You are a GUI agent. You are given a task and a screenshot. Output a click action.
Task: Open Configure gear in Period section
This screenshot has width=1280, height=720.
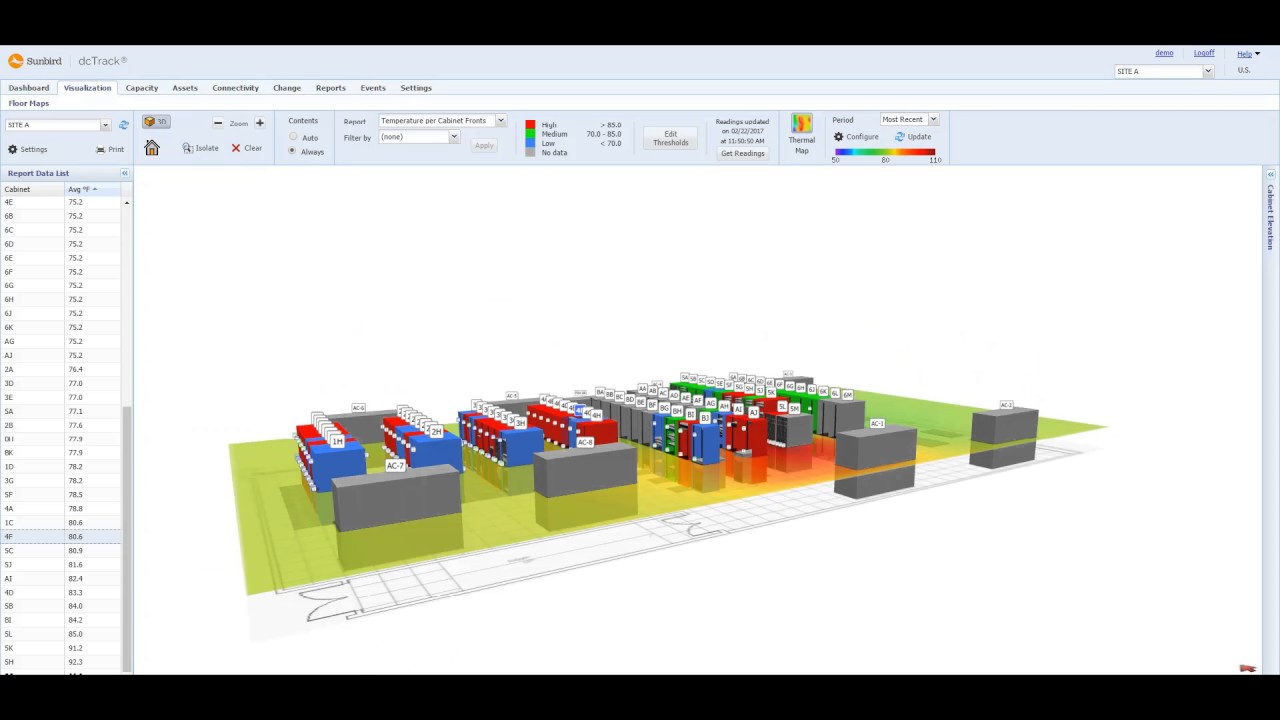point(856,137)
